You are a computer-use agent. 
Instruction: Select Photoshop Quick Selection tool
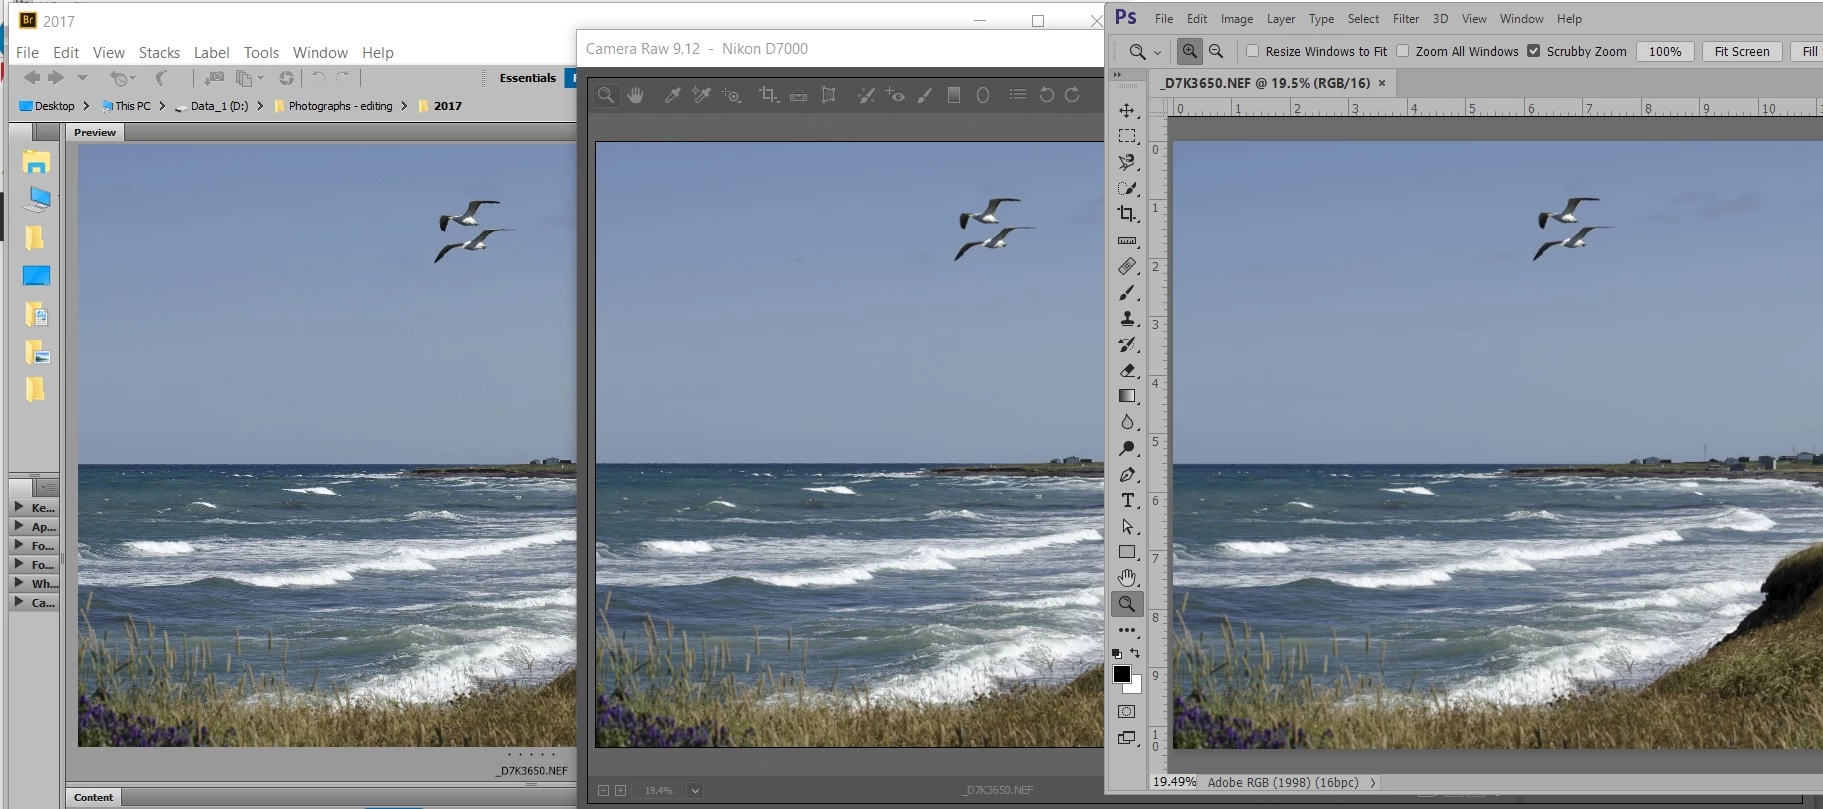1127,188
